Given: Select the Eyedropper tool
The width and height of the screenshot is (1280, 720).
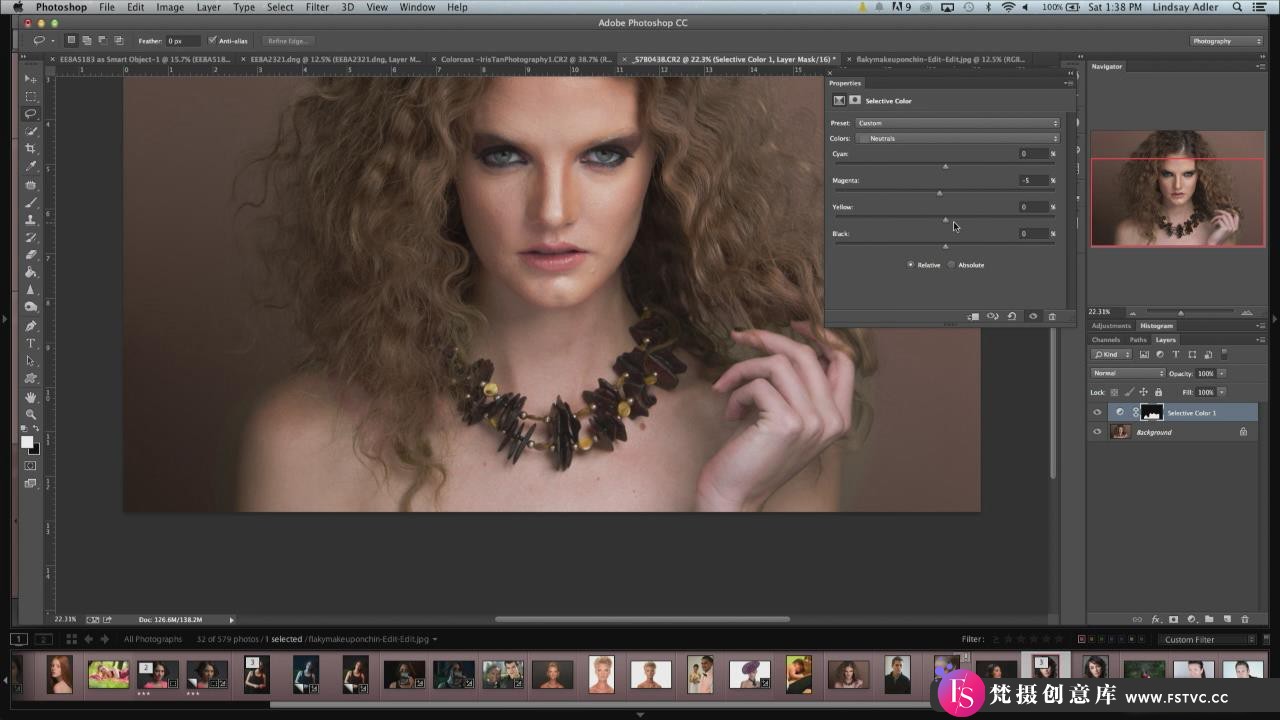Looking at the screenshot, I should (31, 166).
